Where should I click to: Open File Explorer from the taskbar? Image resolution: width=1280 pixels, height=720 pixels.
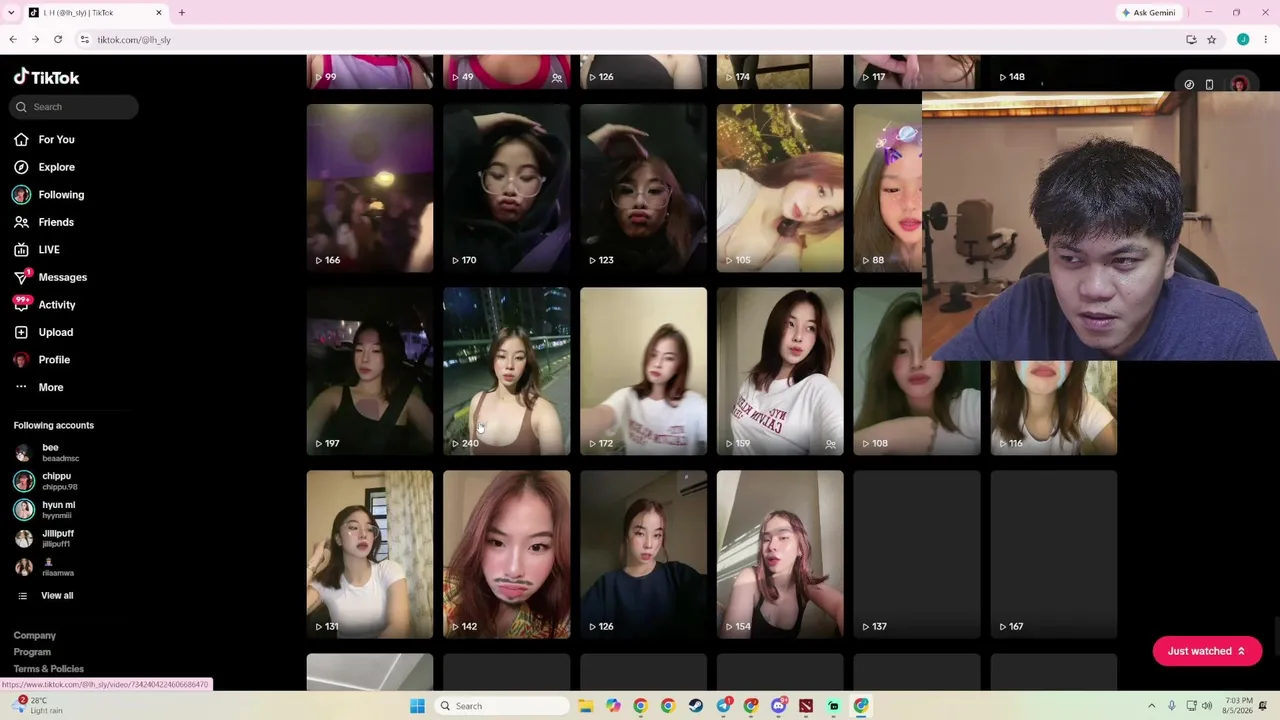[x=585, y=706]
